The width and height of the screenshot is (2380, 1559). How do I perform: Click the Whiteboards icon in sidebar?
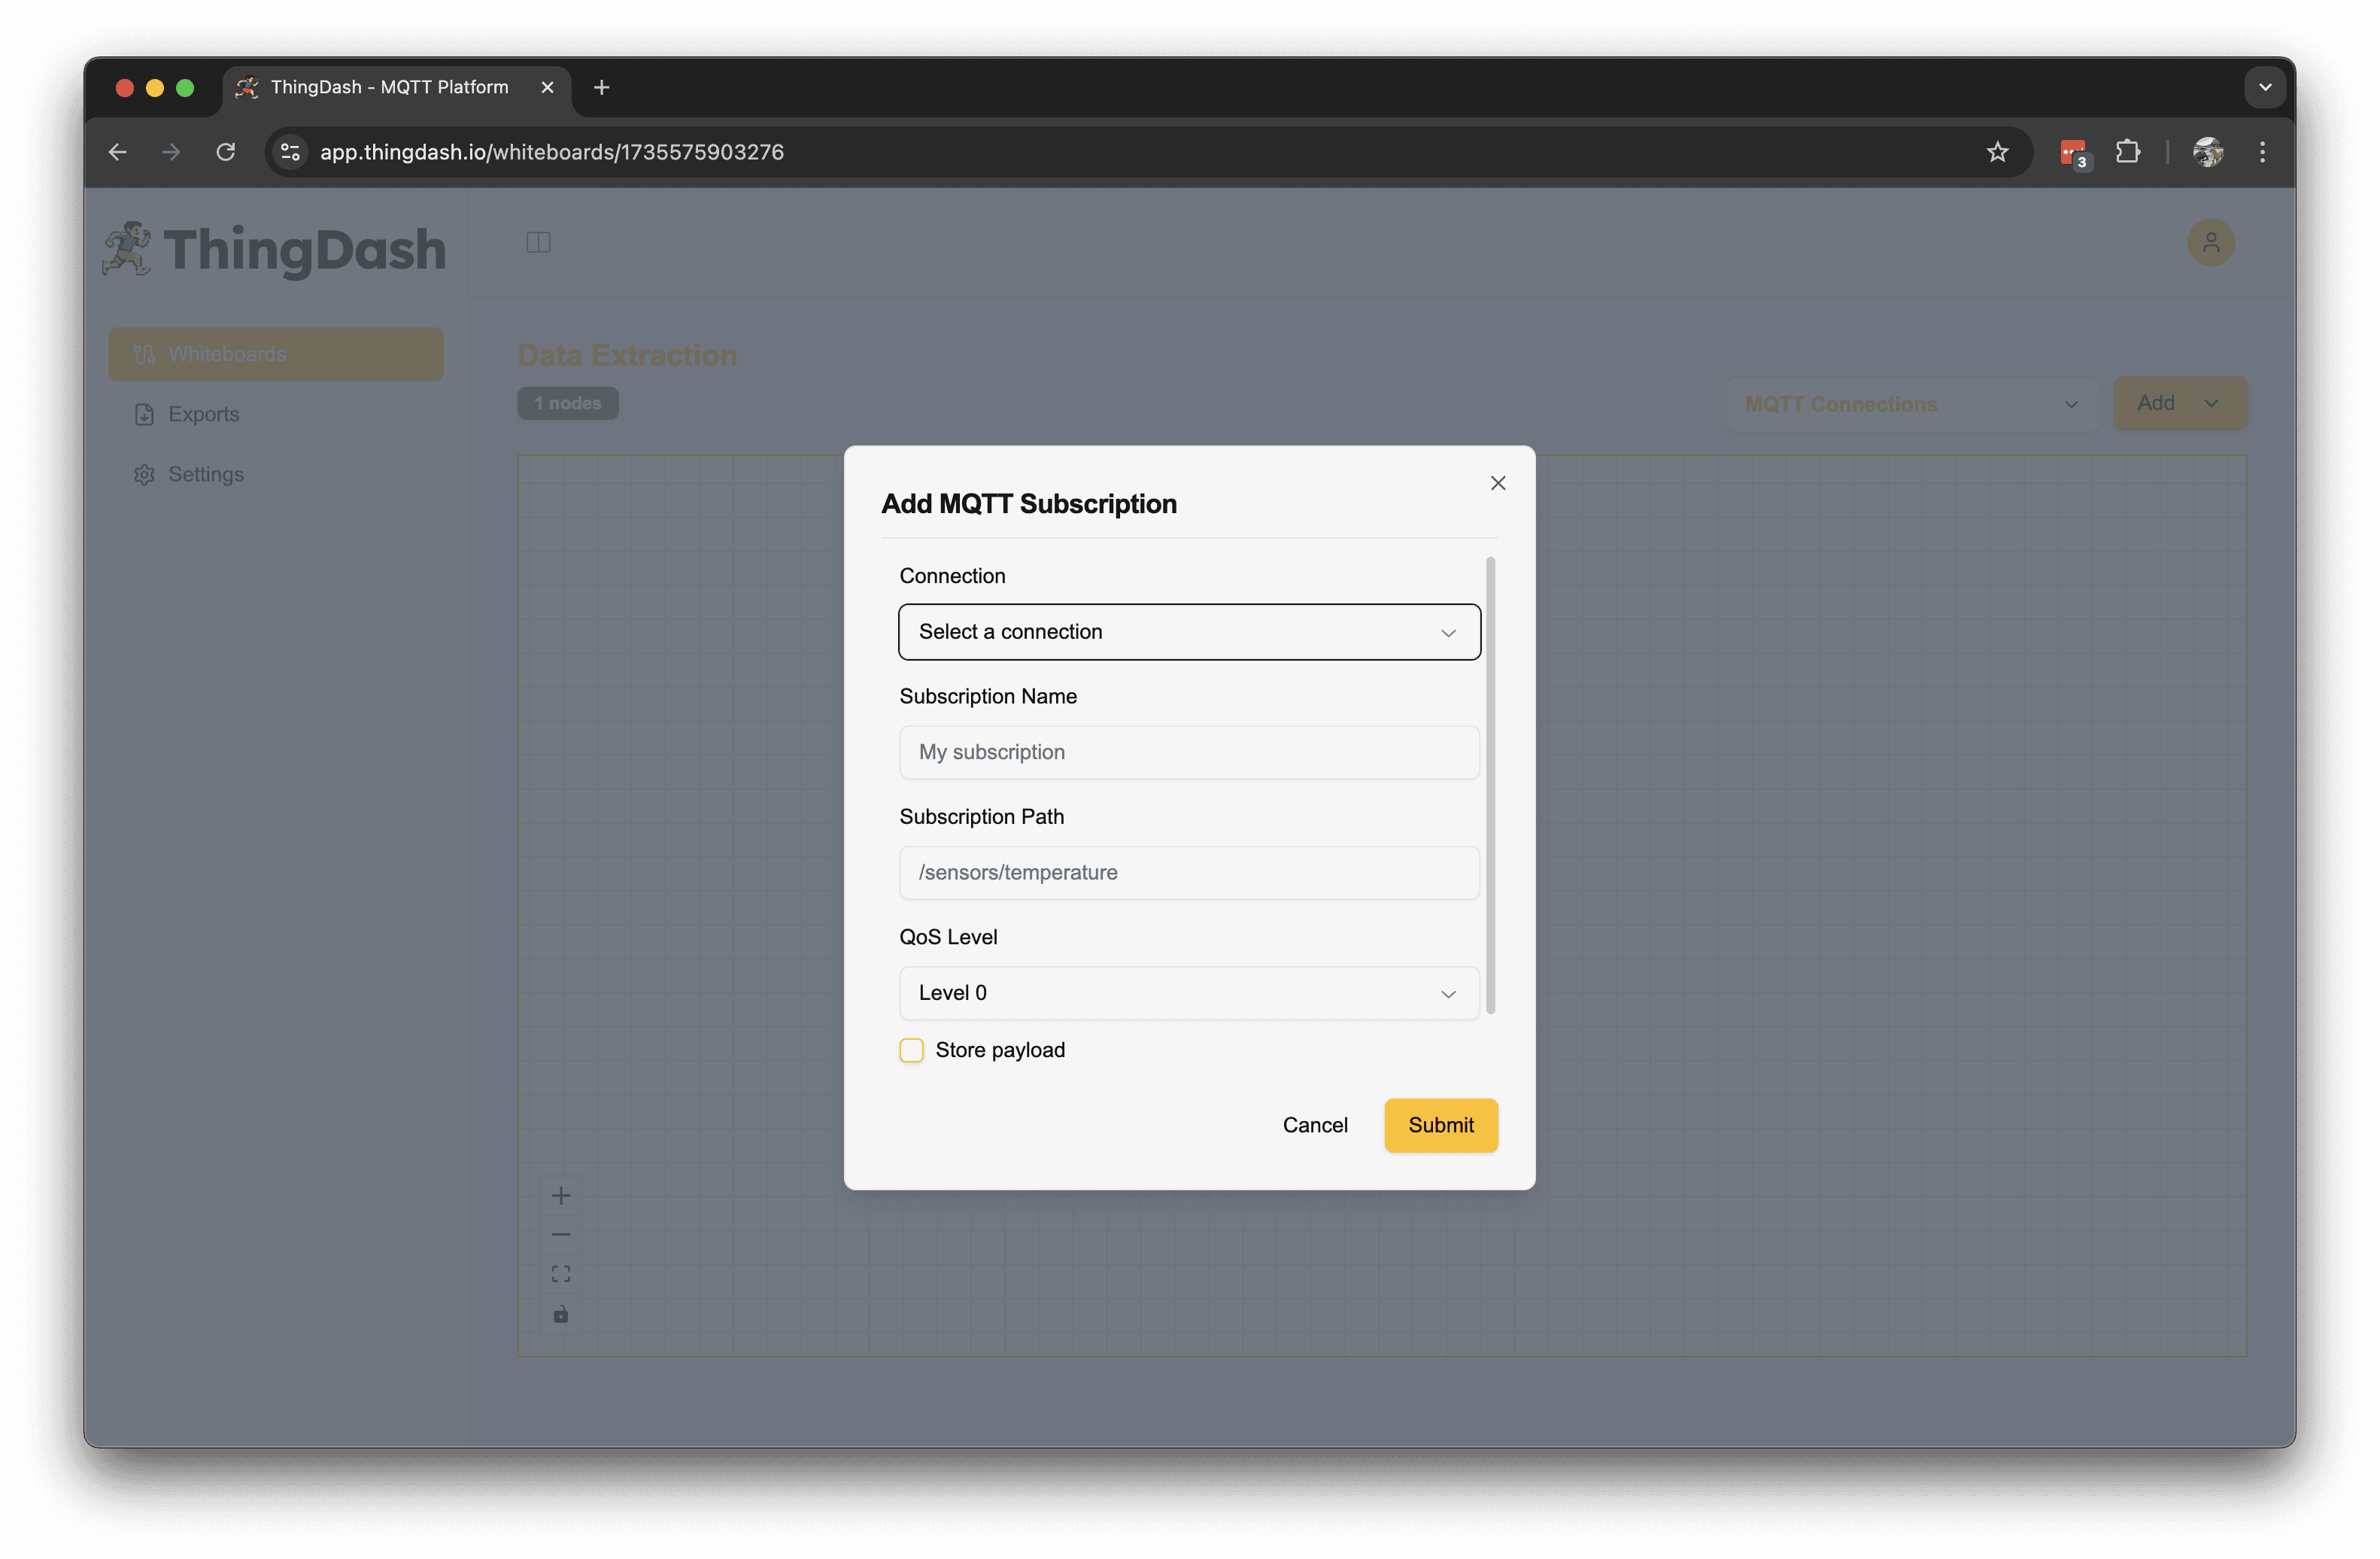(145, 354)
